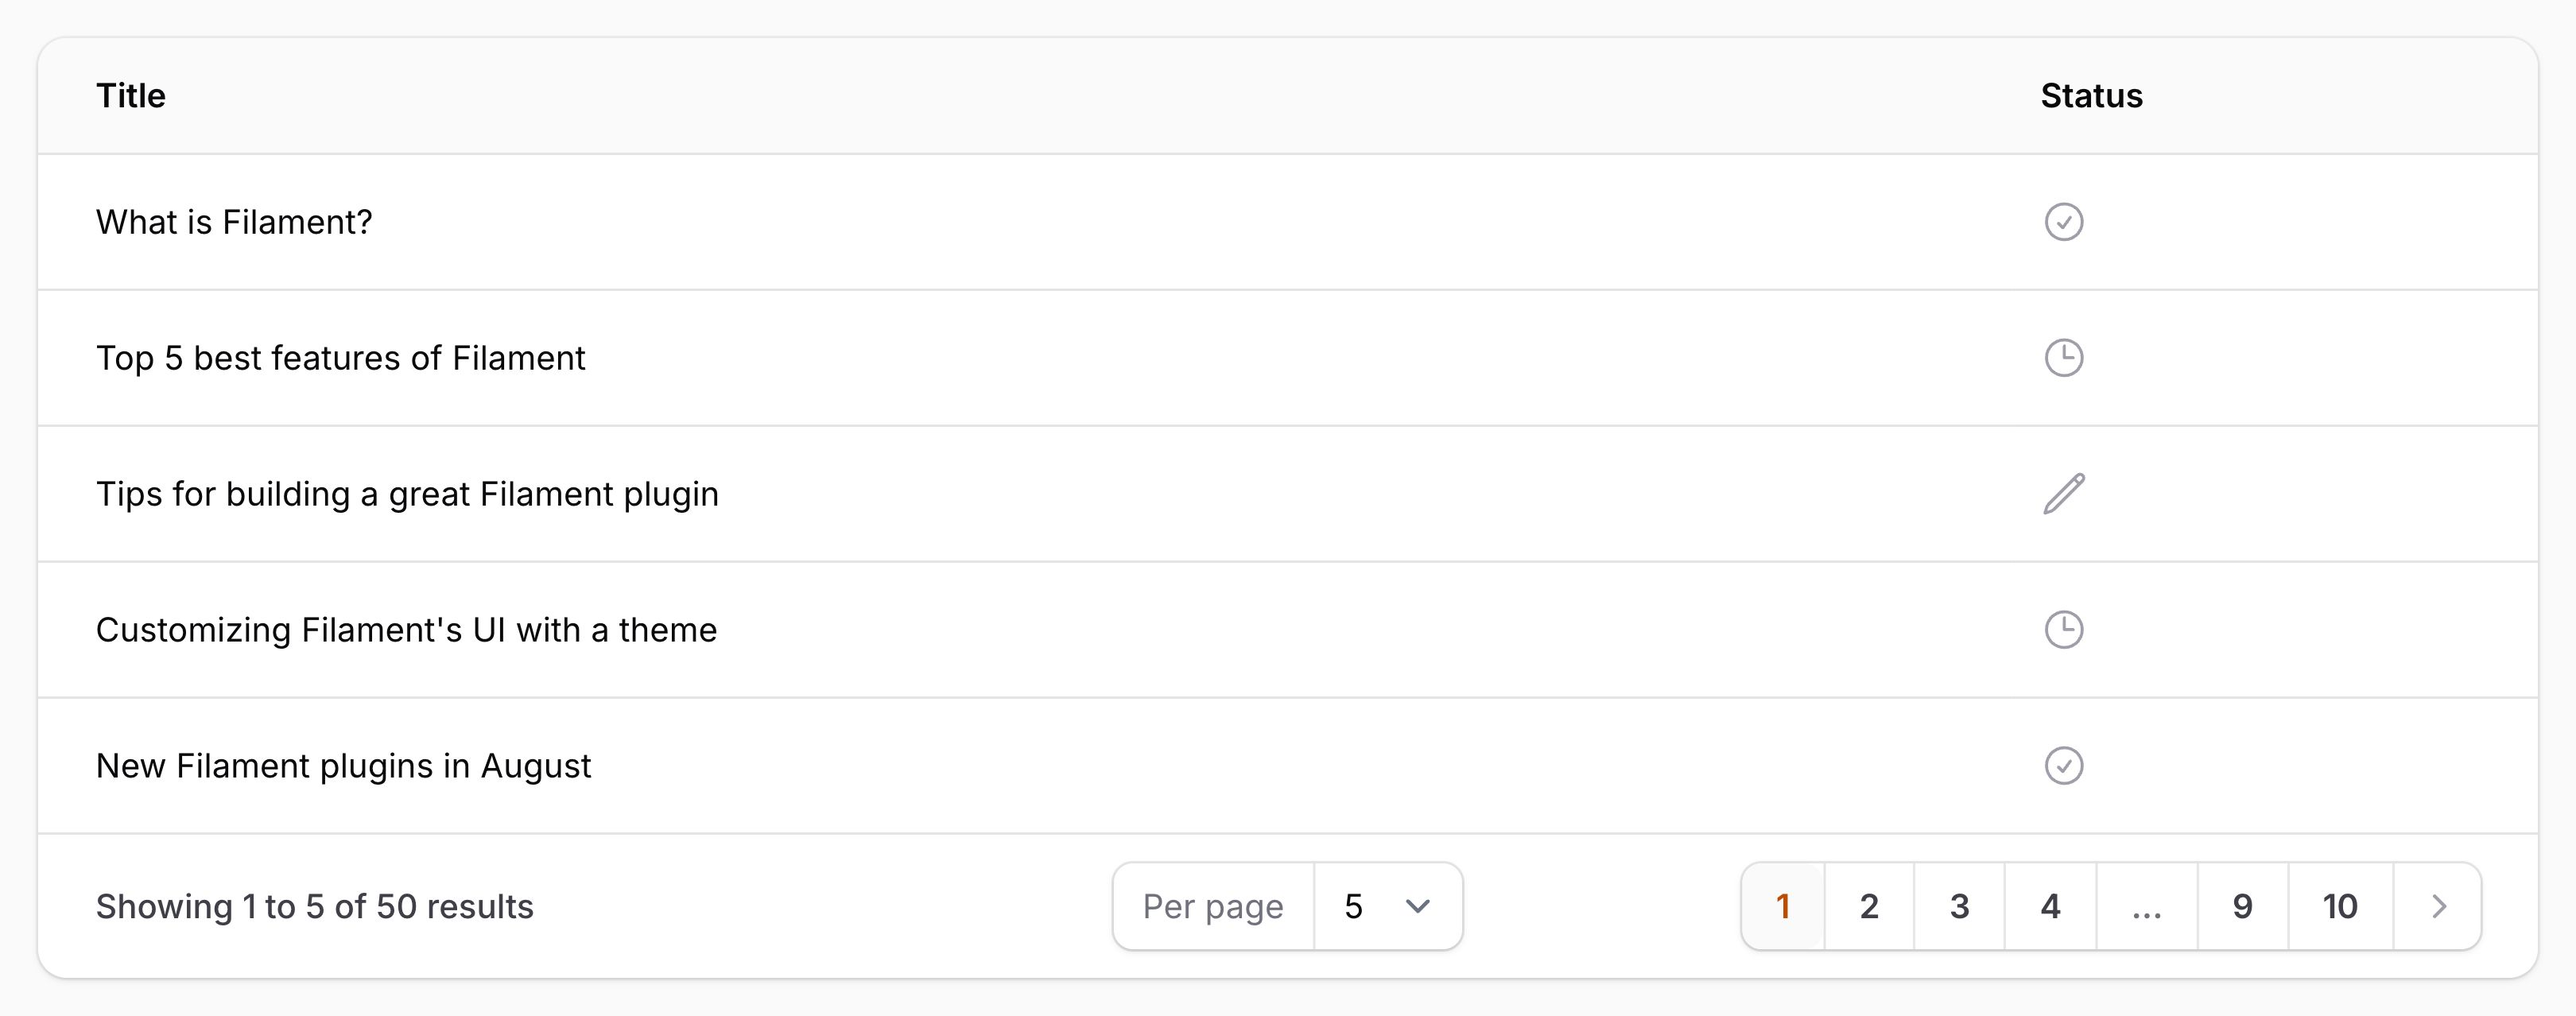Jump to page 10
2576x1016 pixels.
[2339, 906]
